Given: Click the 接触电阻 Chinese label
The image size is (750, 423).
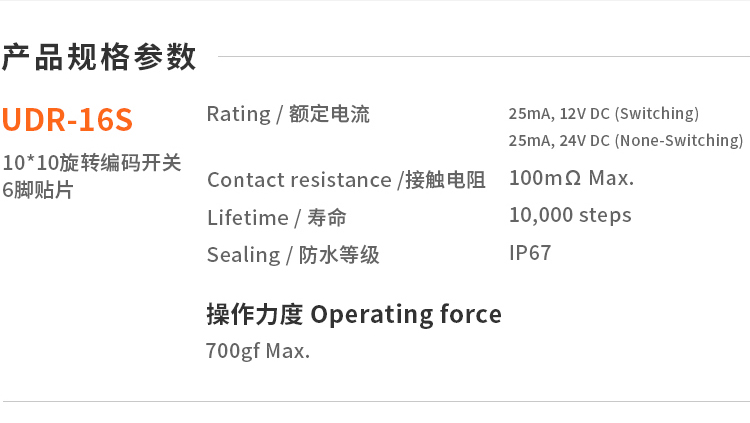Looking at the screenshot, I should pyautogui.click(x=445, y=181).
